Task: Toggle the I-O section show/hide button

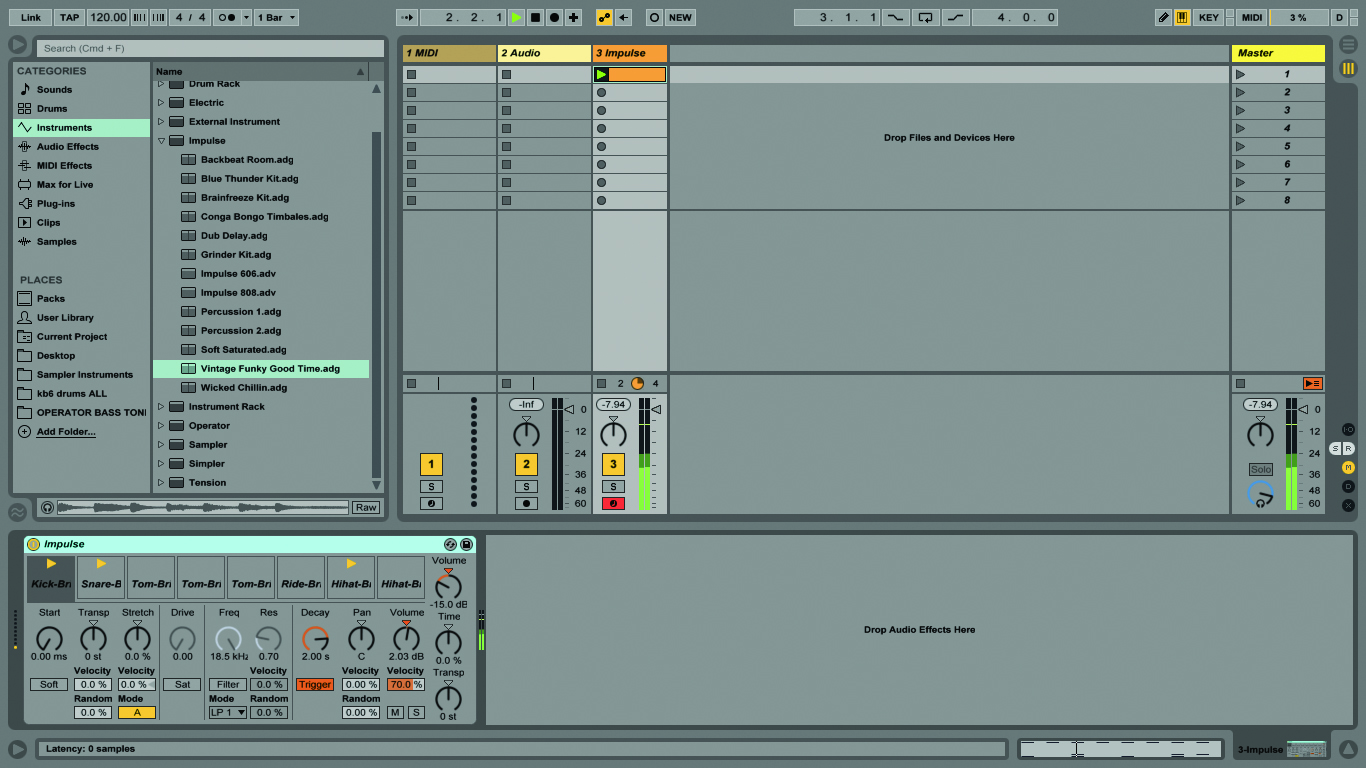Action: click(1348, 429)
